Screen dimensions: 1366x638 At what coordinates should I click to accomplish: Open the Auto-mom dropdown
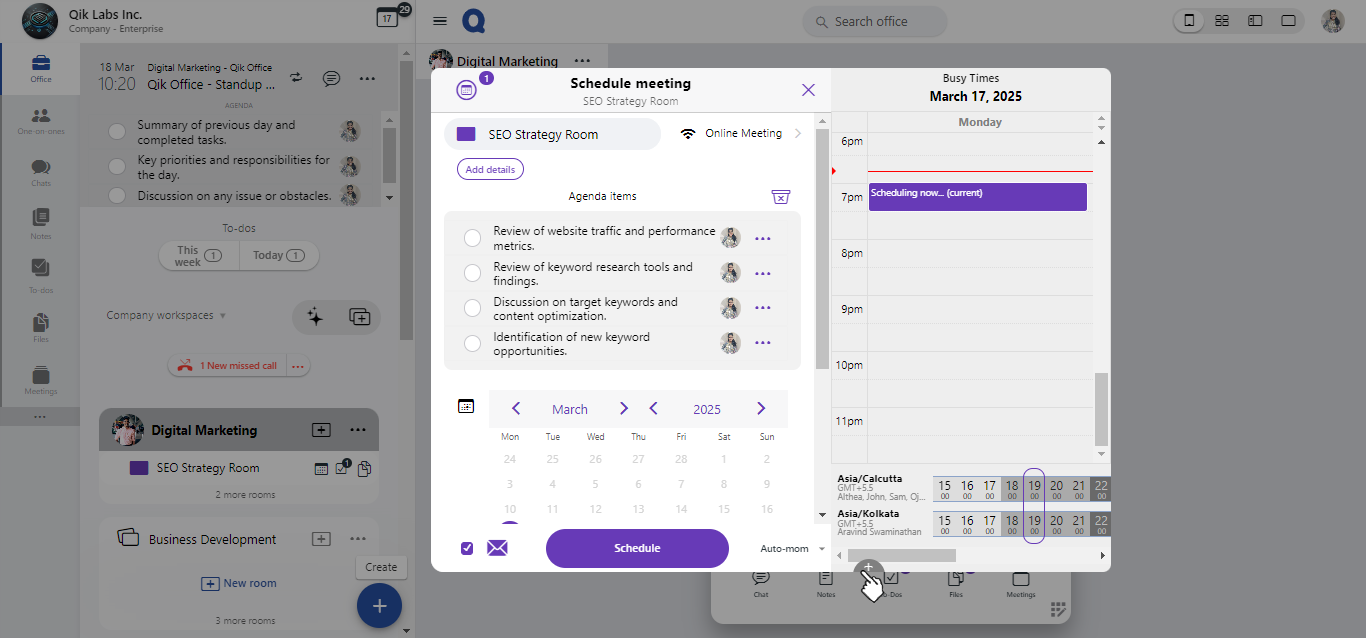click(x=792, y=548)
